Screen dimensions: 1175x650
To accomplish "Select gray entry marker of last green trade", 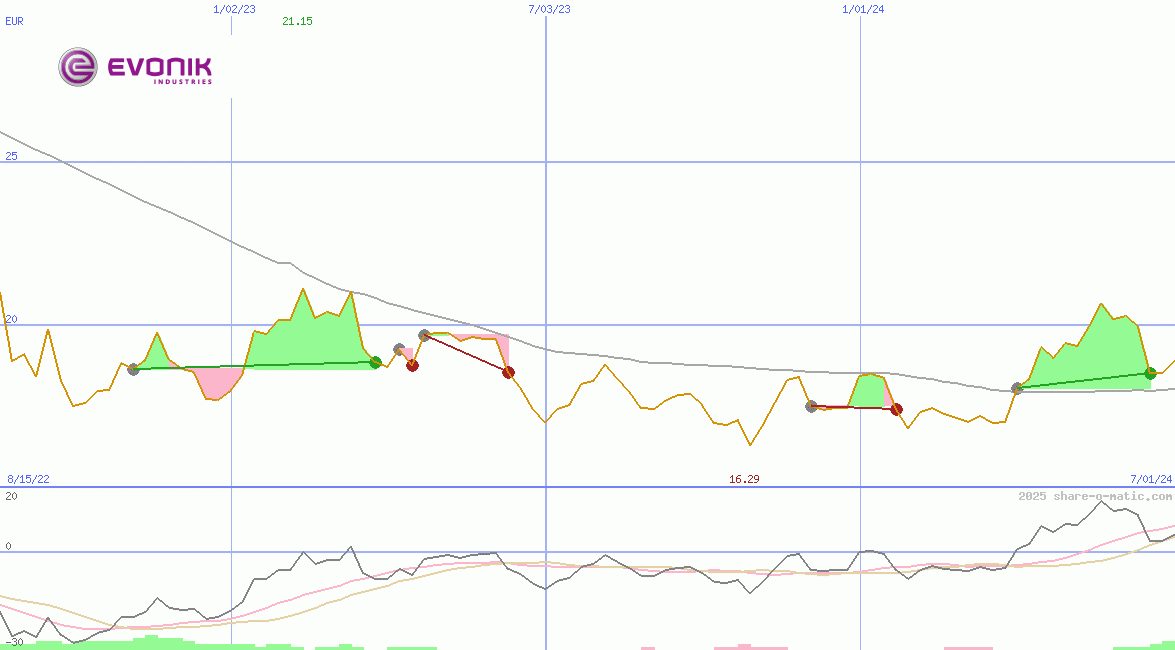I will pos(1017,388).
